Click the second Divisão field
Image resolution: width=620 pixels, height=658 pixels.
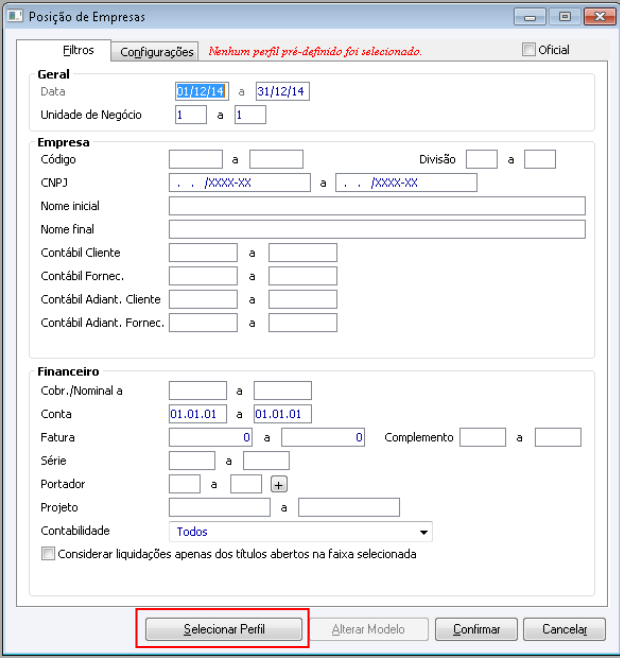(x=540, y=159)
